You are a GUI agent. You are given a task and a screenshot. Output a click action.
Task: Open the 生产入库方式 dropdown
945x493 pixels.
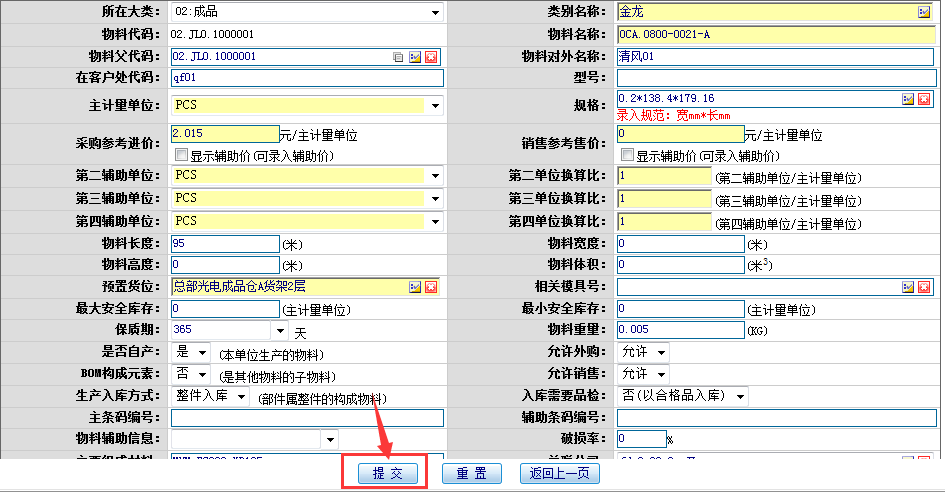pyautogui.click(x=241, y=397)
